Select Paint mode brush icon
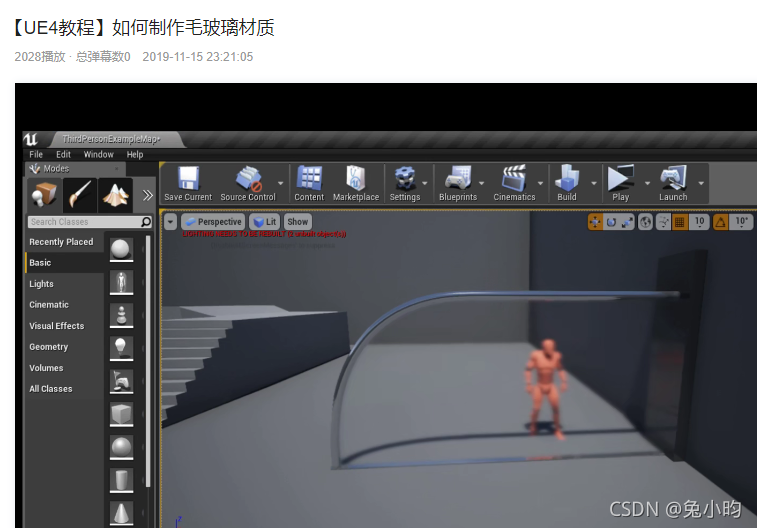 (x=80, y=195)
